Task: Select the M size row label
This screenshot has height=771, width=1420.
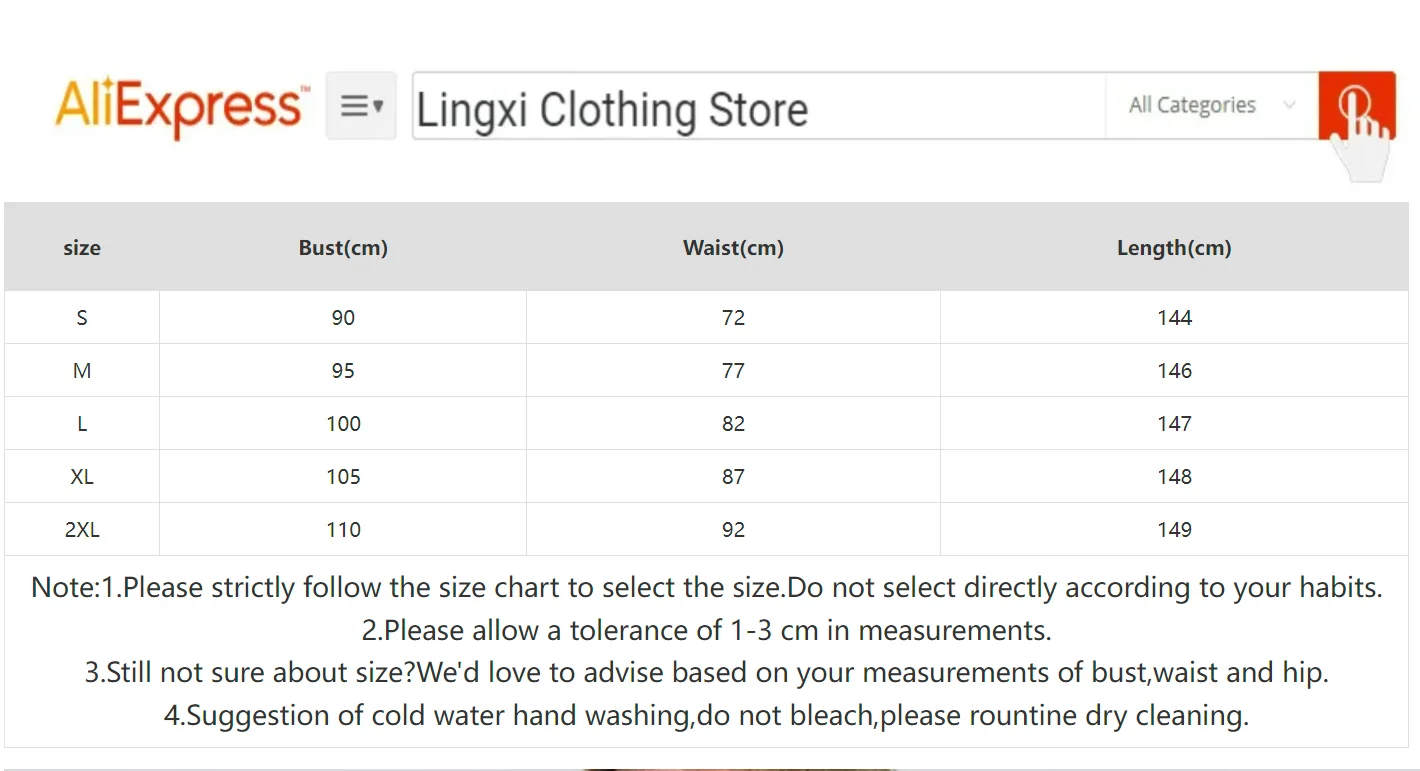Action: (82, 371)
